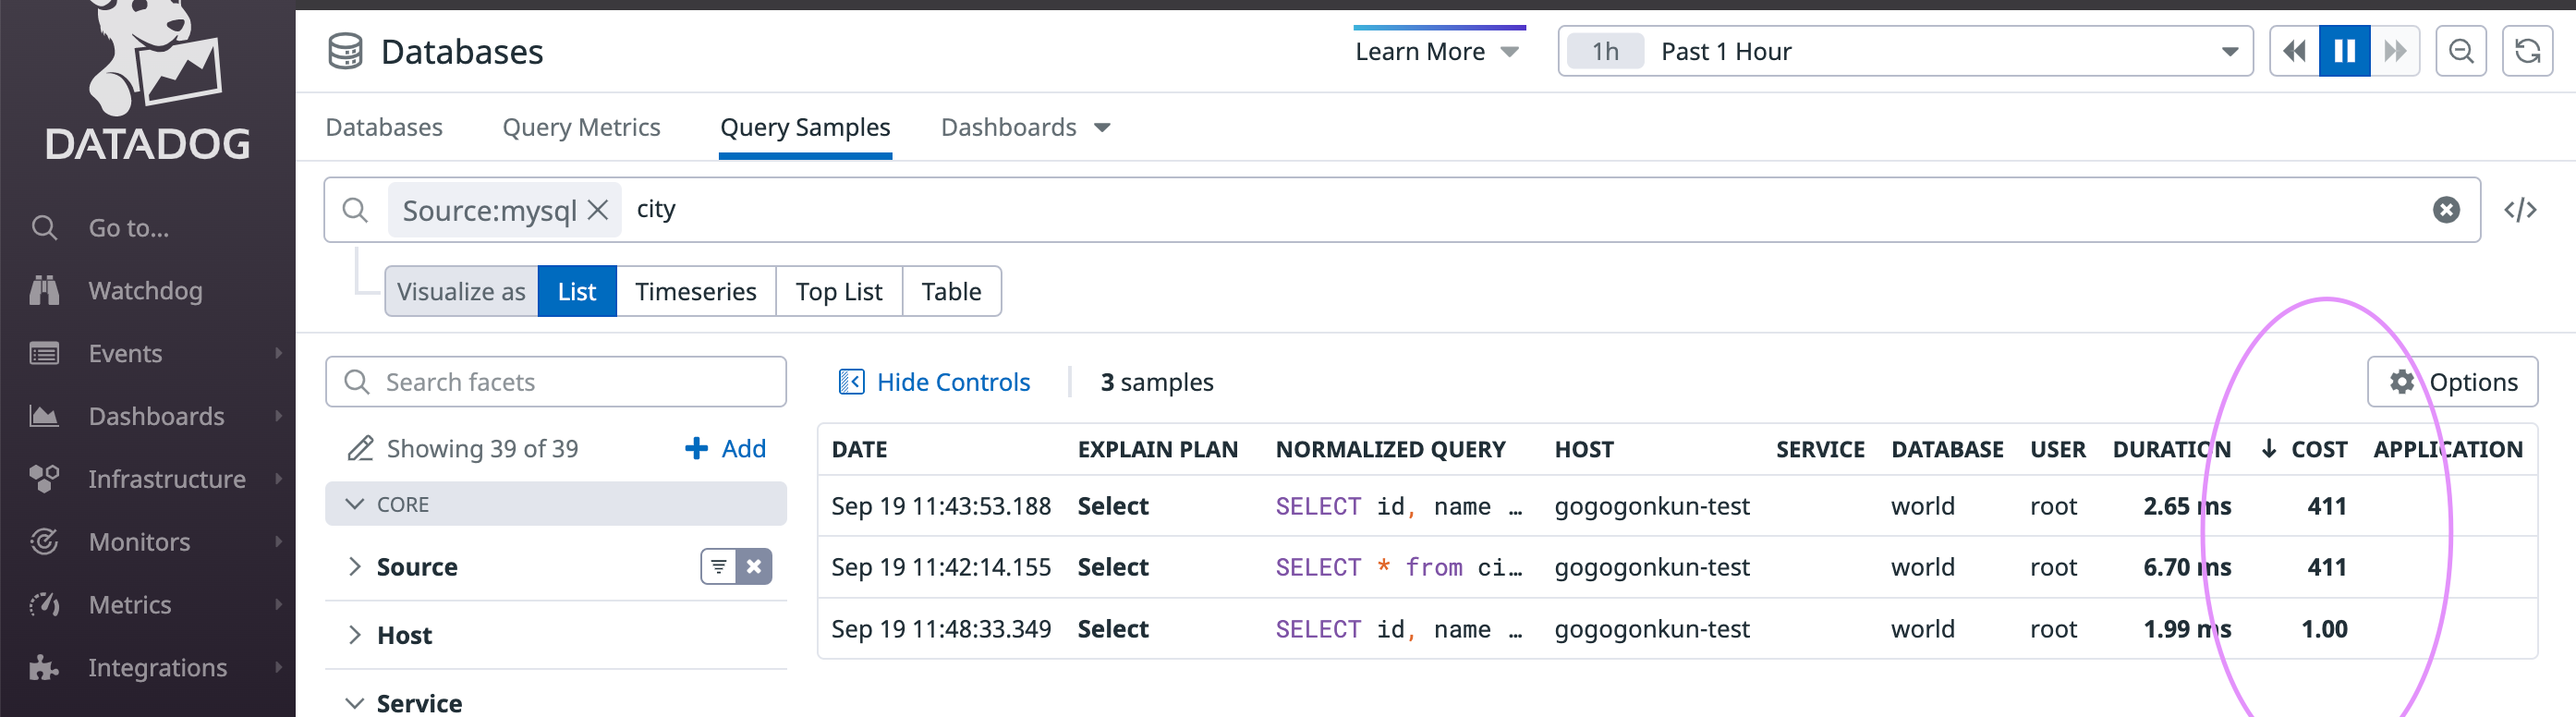Click the 'Showing 39 of 39' text
2576x717 pixels.
[x=482, y=448]
